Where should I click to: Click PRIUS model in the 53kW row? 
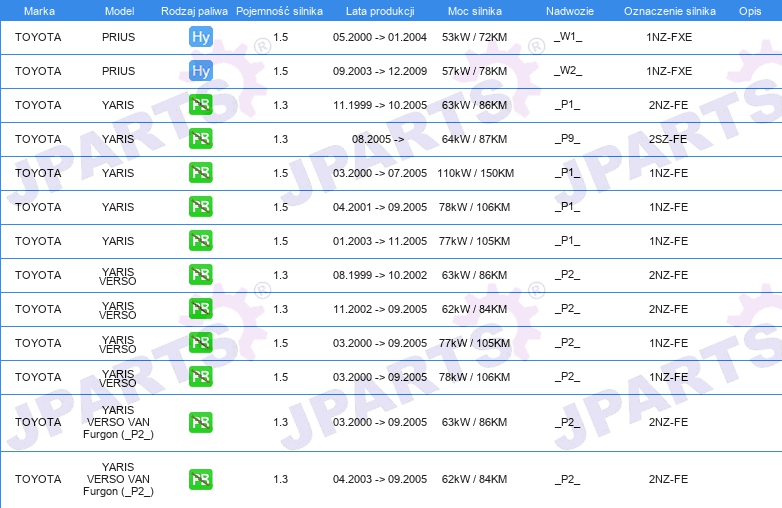click(118, 37)
